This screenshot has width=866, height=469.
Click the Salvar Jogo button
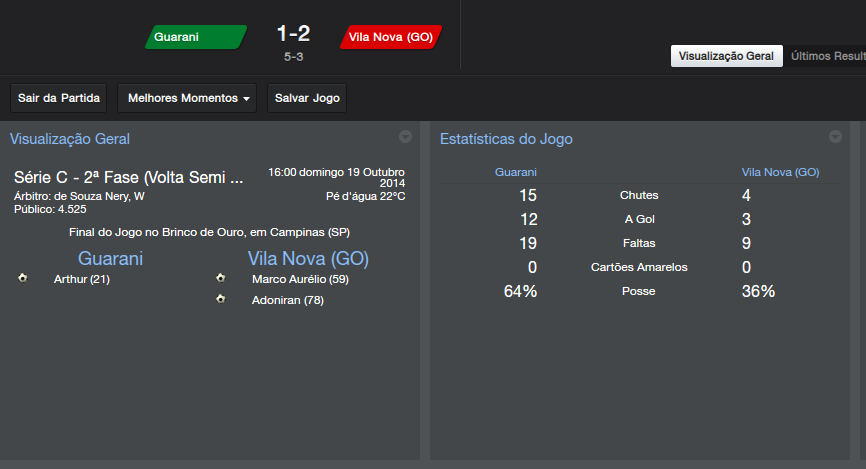pos(307,98)
